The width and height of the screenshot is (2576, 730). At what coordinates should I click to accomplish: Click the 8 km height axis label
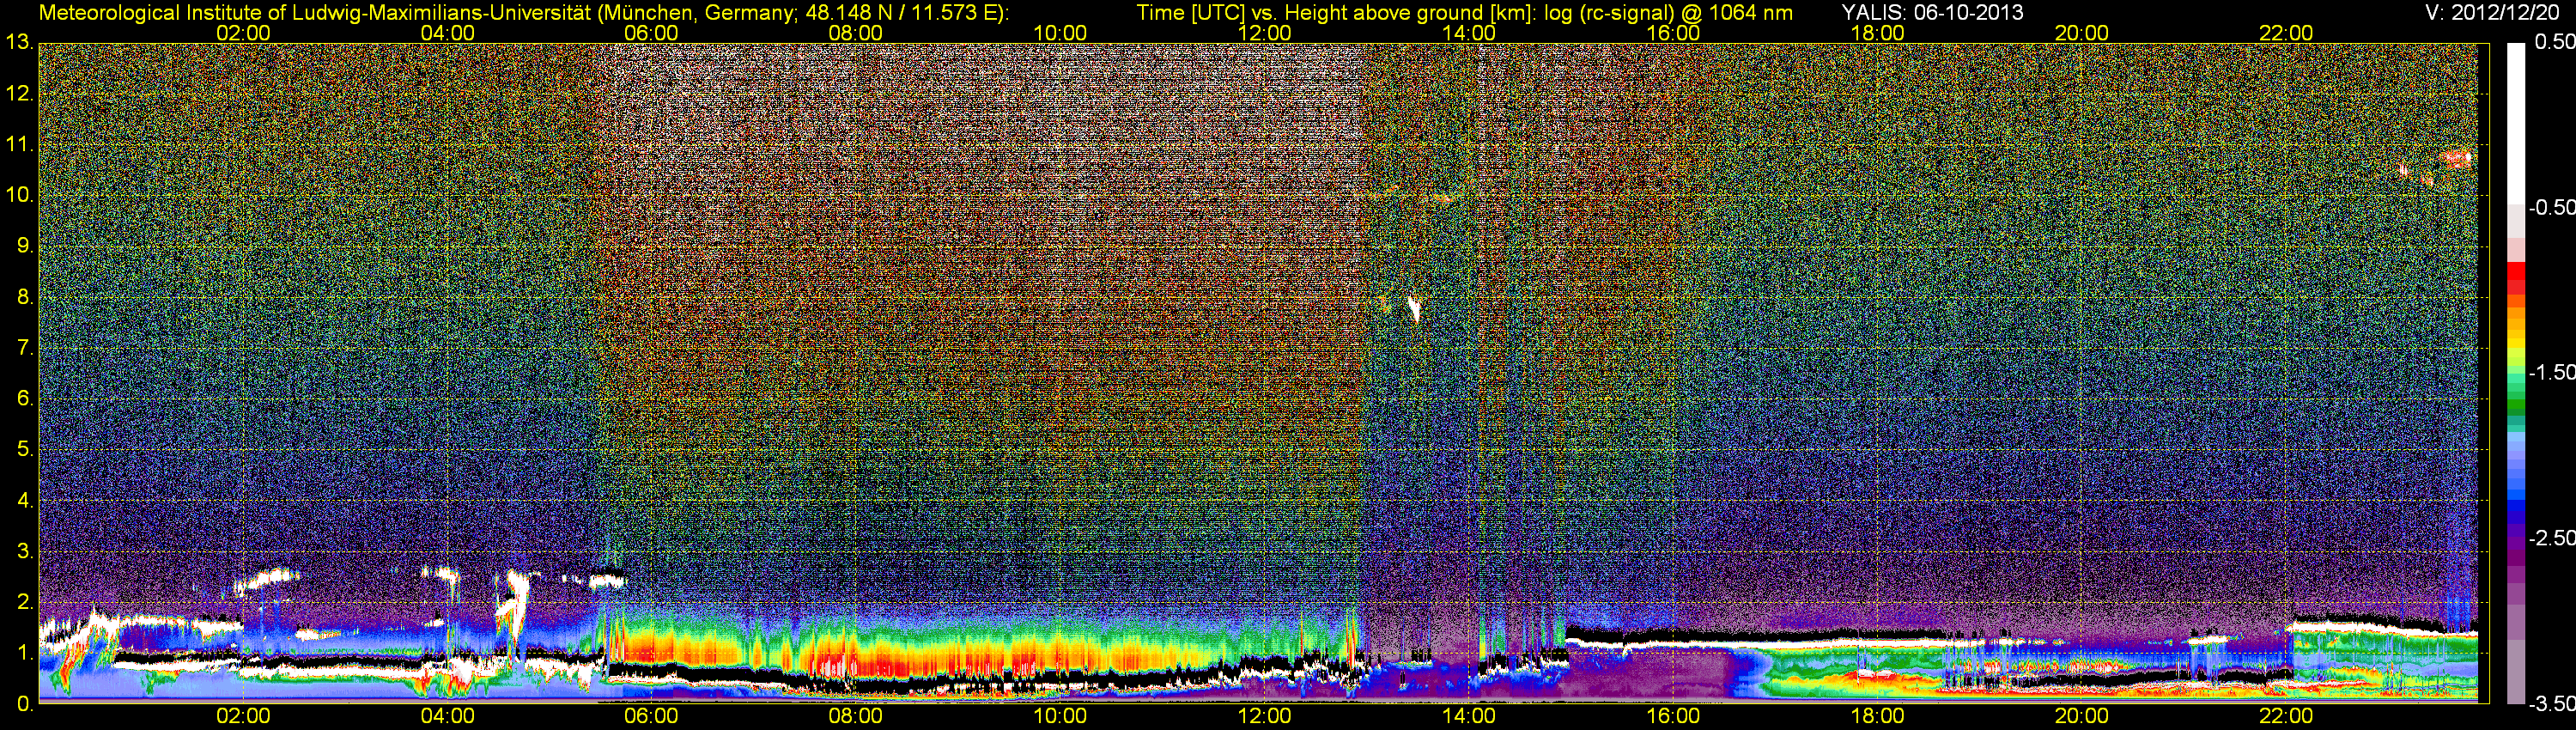click(x=24, y=297)
